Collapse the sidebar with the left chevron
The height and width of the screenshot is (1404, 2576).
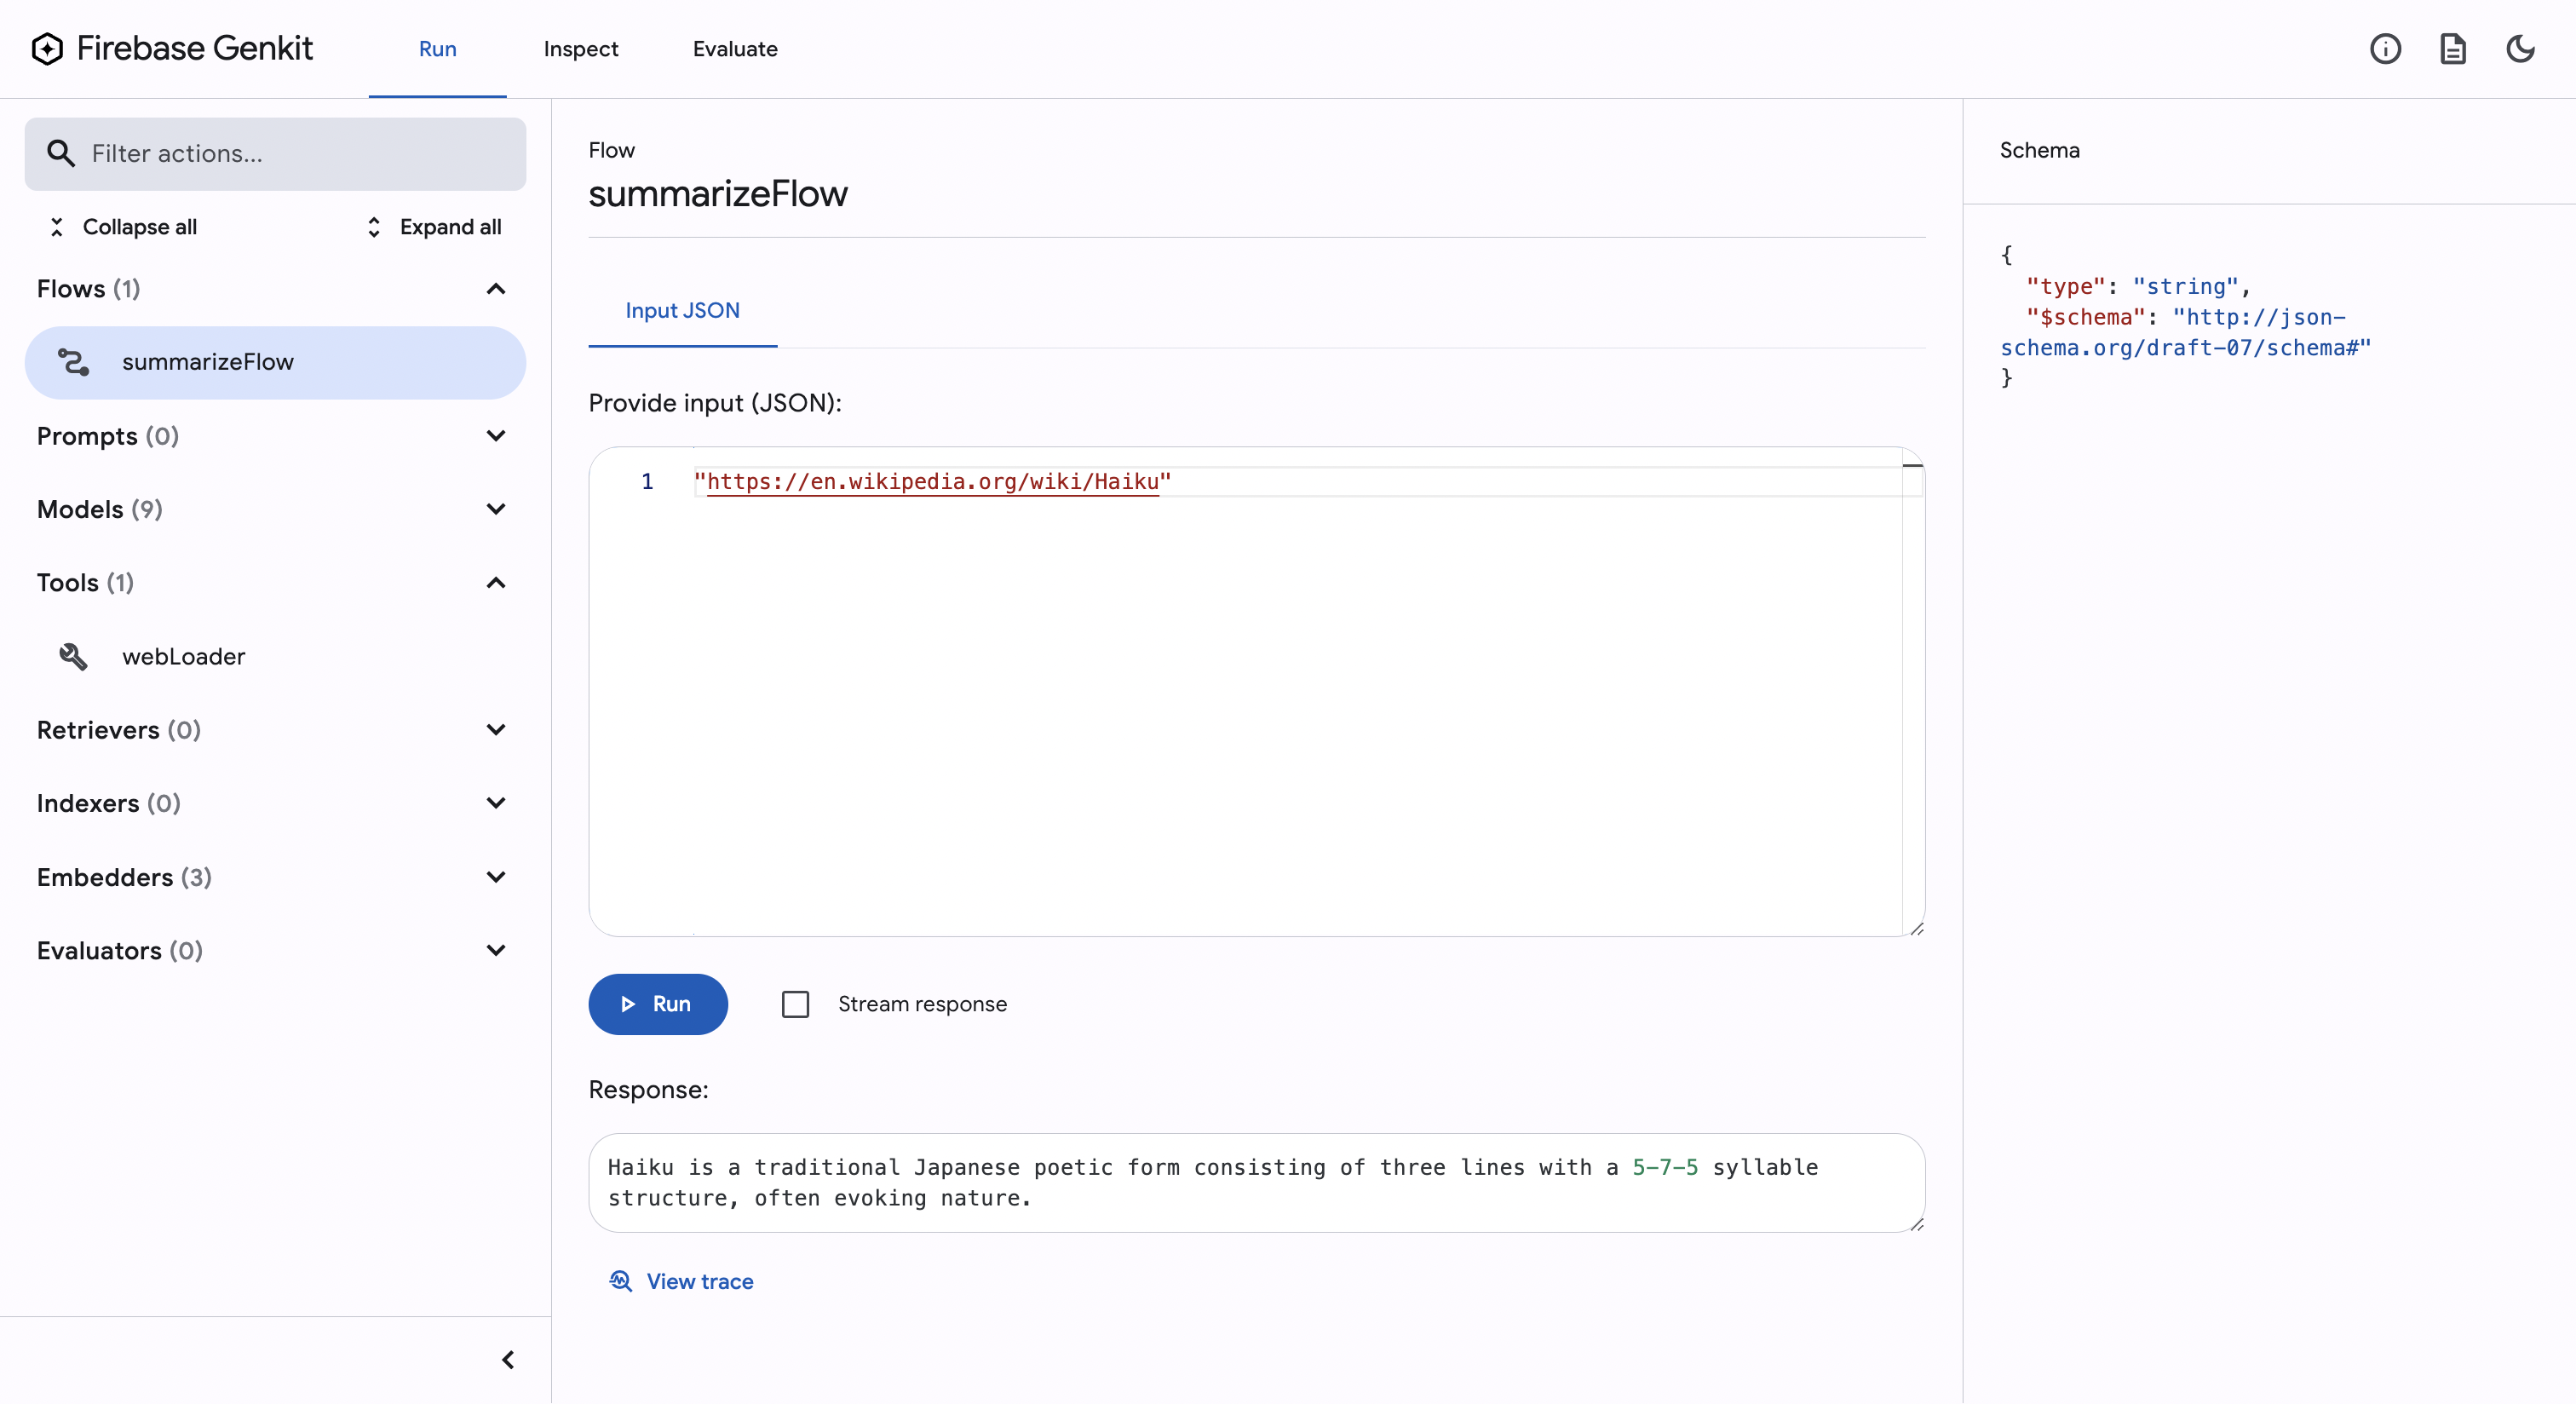[508, 1360]
